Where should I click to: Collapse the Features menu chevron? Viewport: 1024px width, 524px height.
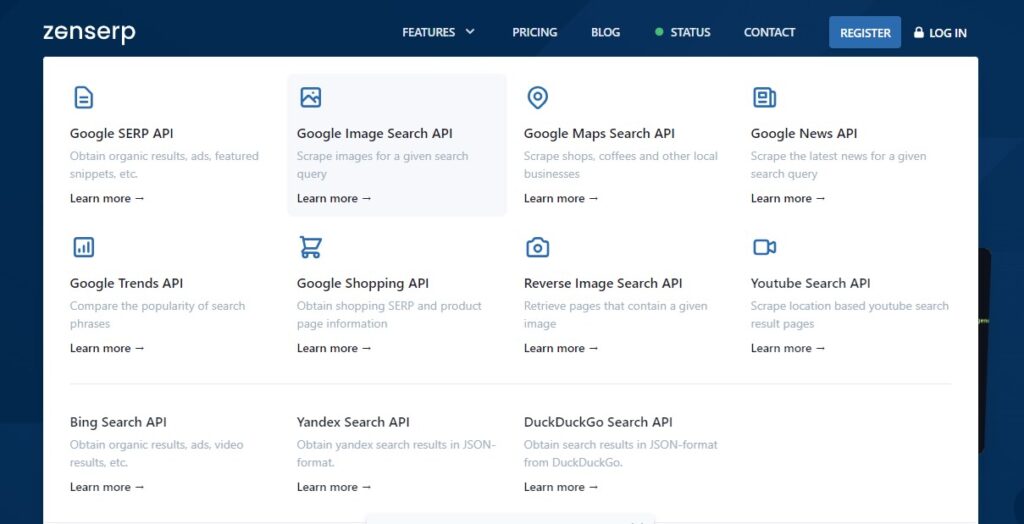click(x=470, y=31)
